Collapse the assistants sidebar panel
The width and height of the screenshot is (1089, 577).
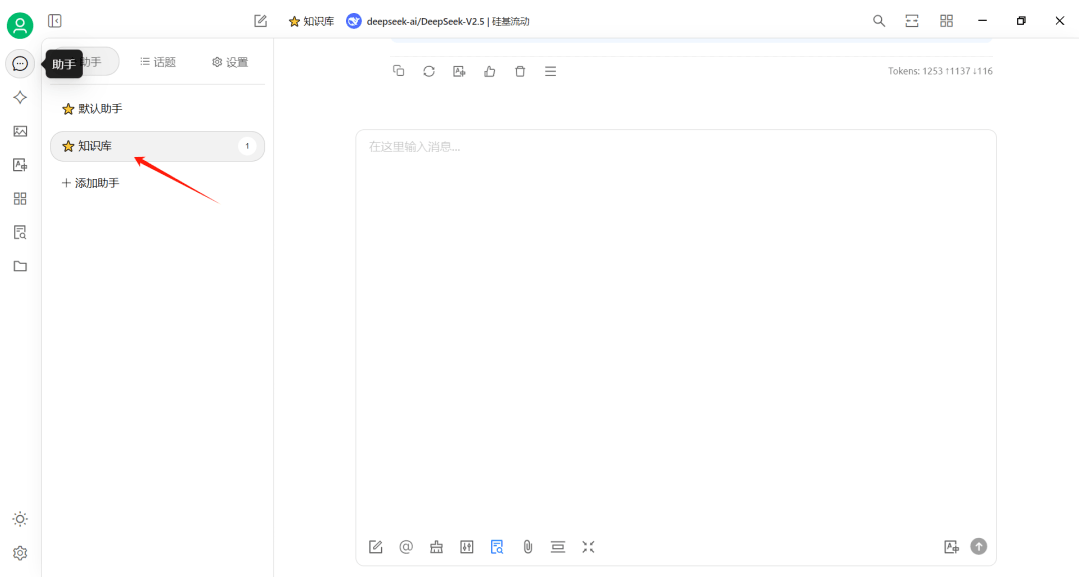click(55, 21)
